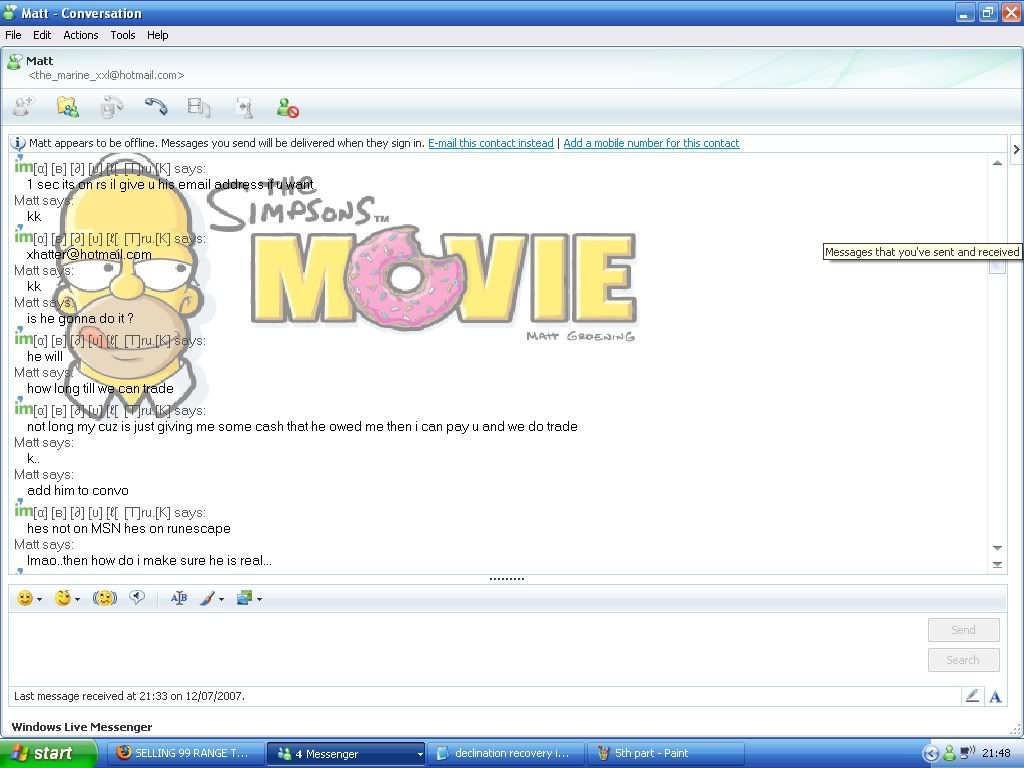
Task: Open '5th part - Paint' in taskbar
Action: point(650,754)
